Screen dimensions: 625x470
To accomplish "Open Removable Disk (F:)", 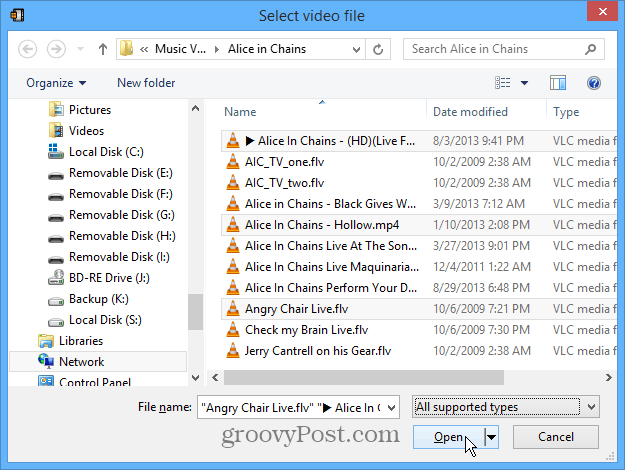I will pyautogui.click(x=121, y=194).
